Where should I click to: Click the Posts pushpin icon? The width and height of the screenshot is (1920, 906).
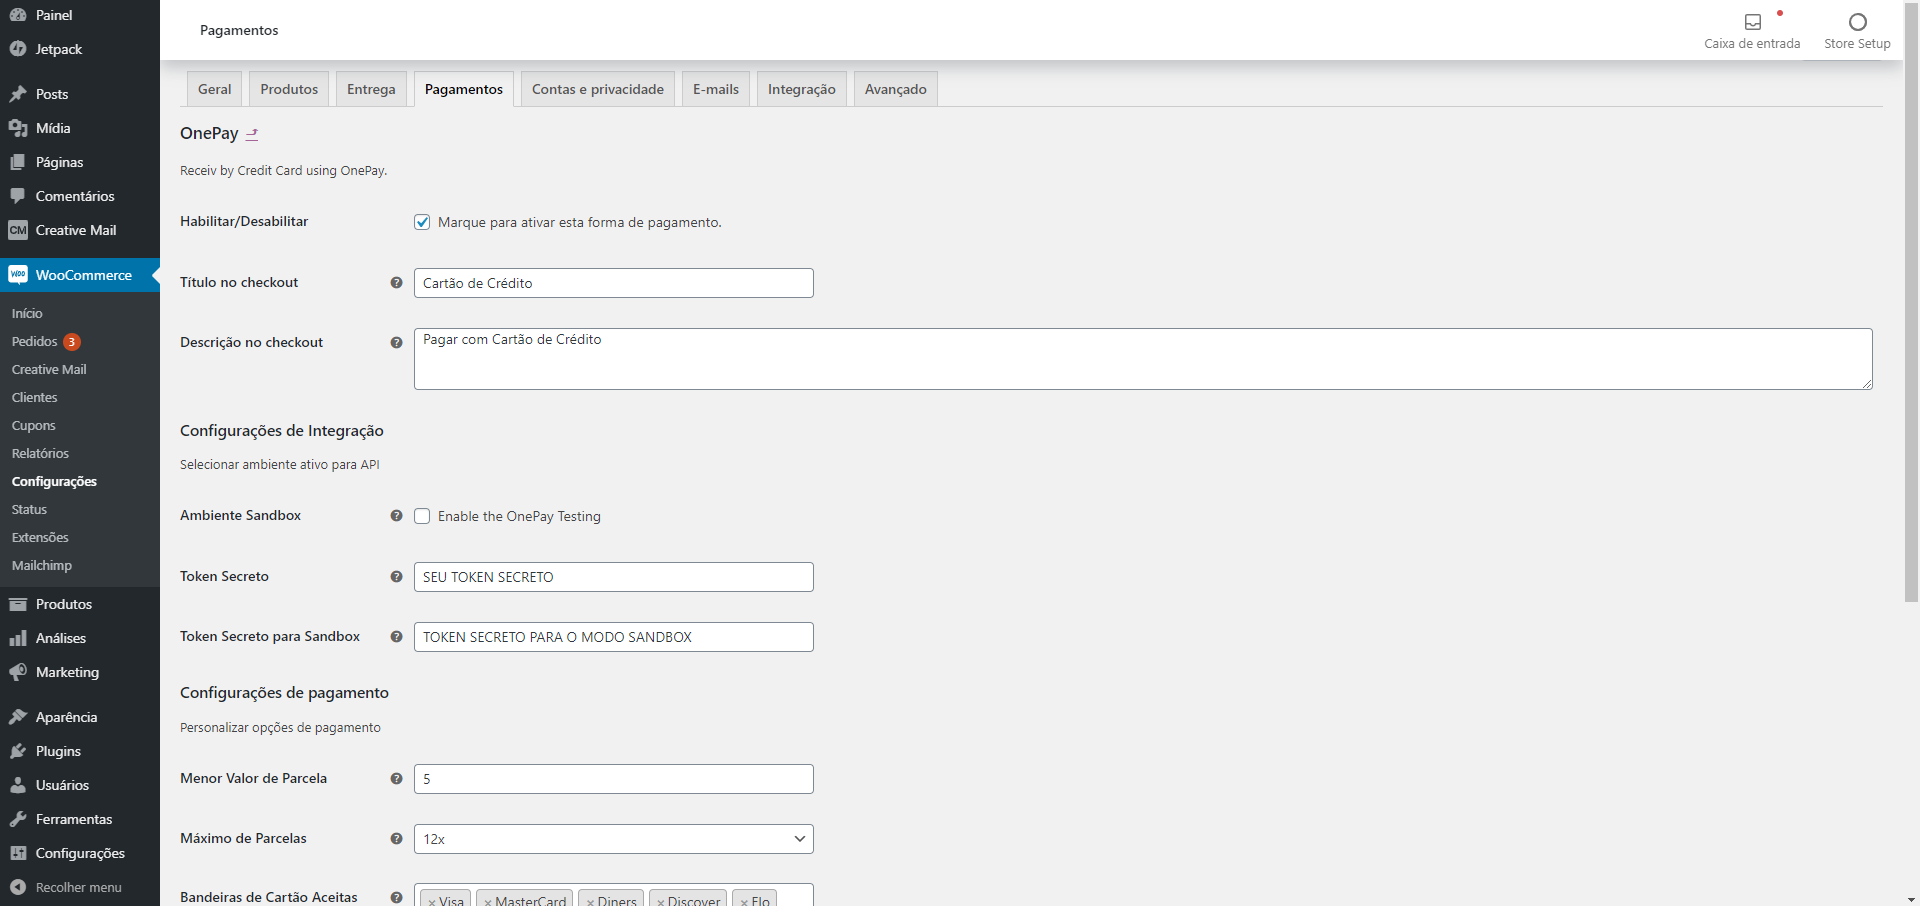pyautogui.click(x=18, y=94)
